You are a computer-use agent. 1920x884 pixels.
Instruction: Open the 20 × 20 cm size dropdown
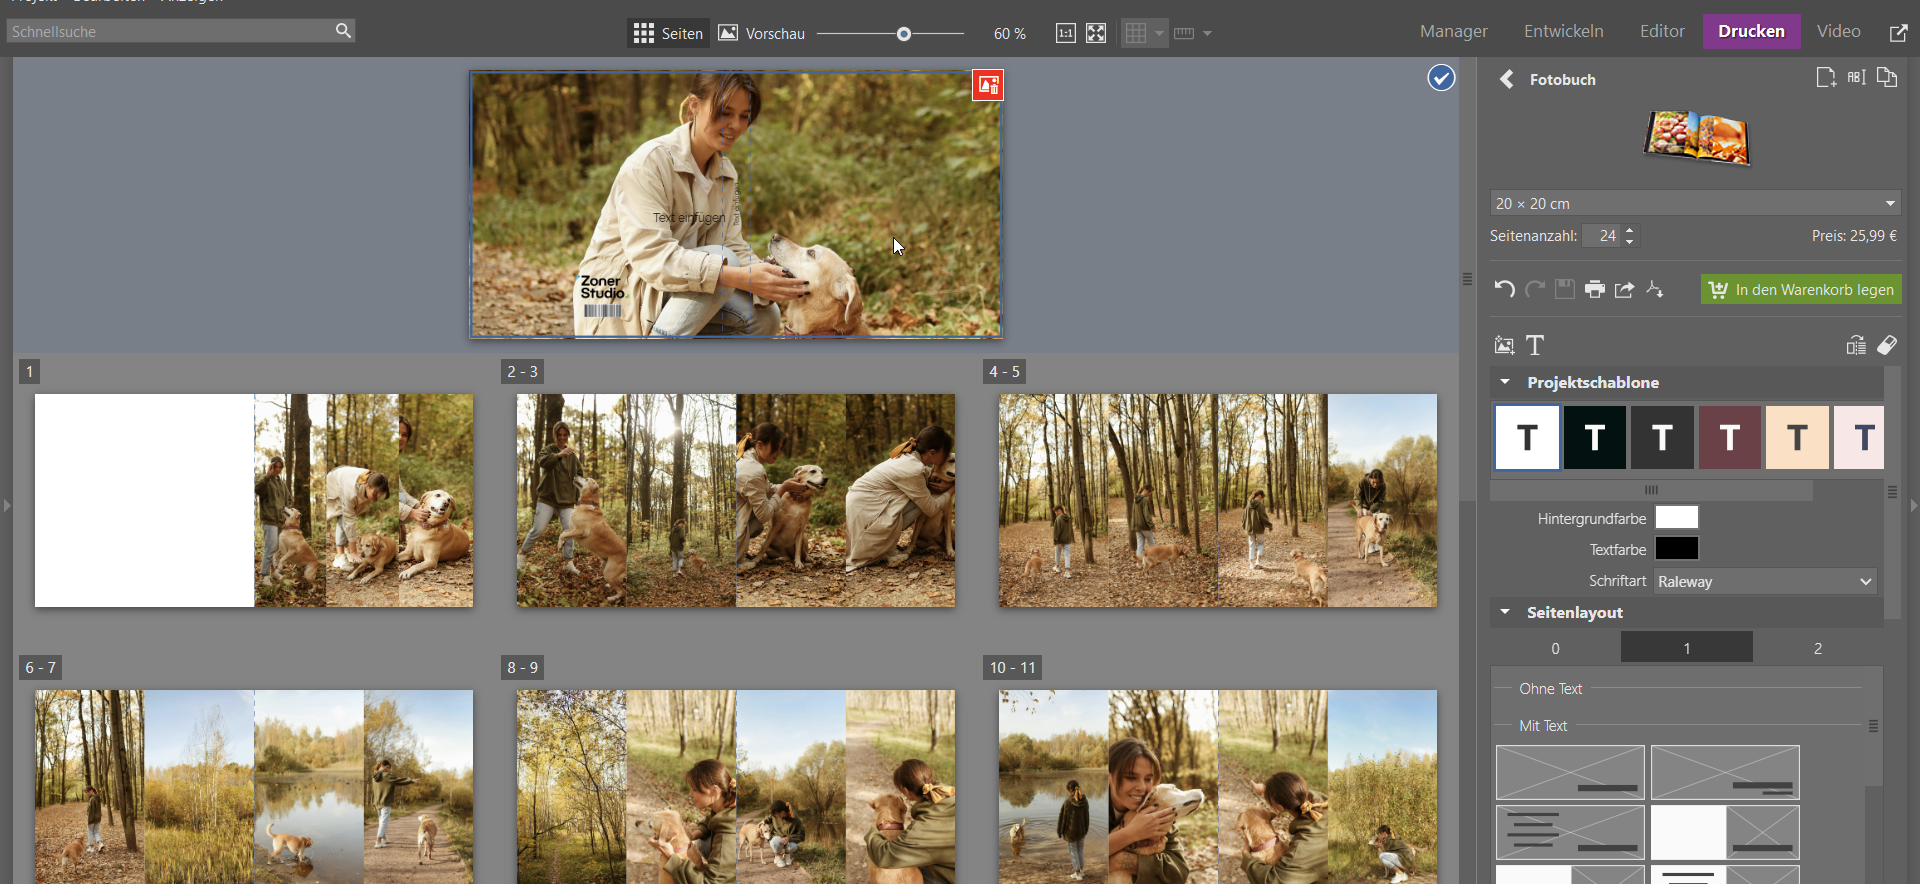point(1695,204)
